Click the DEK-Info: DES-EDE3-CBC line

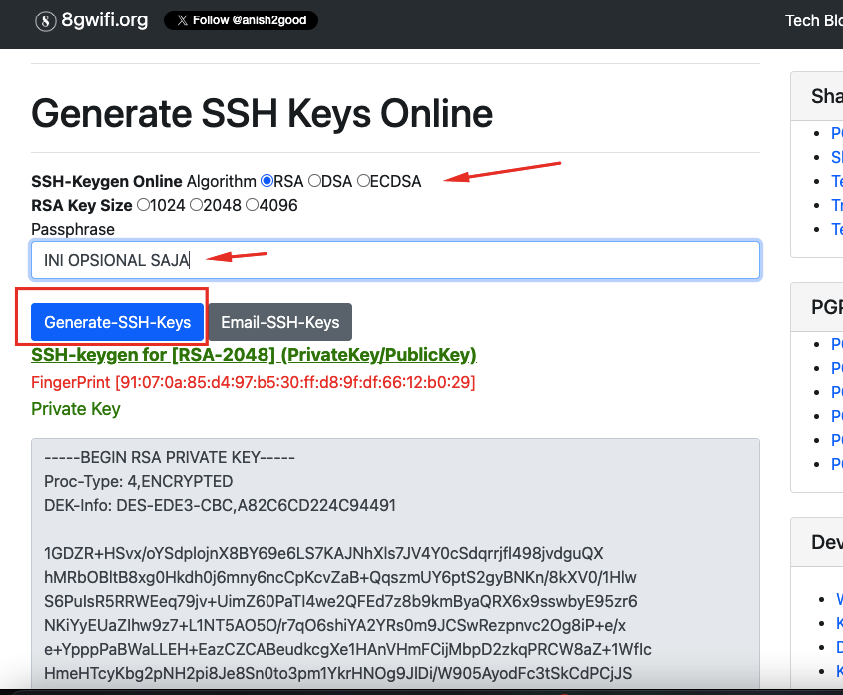pyautogui.click(x=220, y=505)
